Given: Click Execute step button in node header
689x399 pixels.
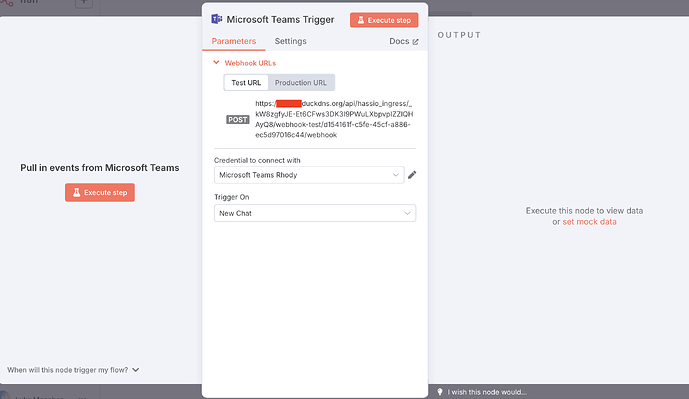Looking at the screenshot, I should (x=384, y=20).
